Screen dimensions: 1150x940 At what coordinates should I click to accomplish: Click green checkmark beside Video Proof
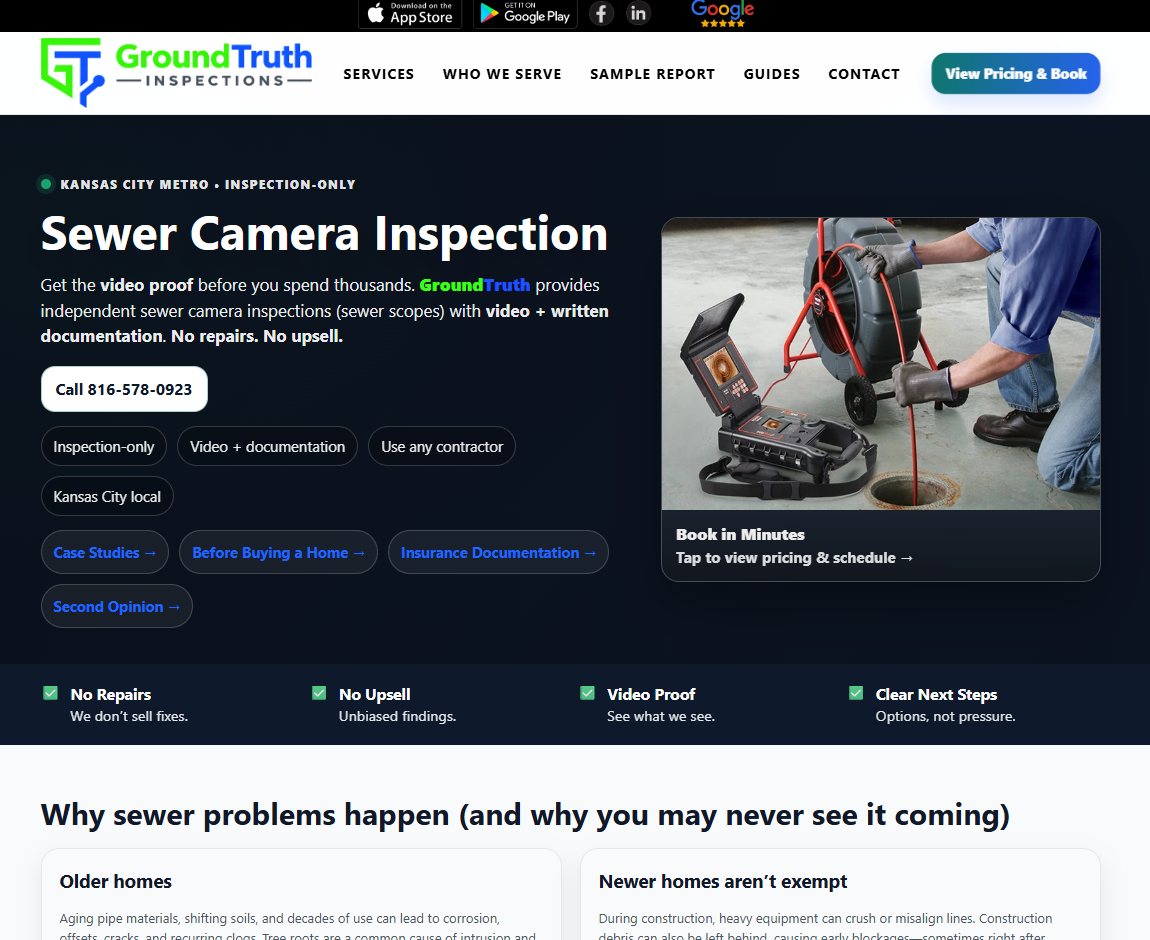[x=587, y=693]
